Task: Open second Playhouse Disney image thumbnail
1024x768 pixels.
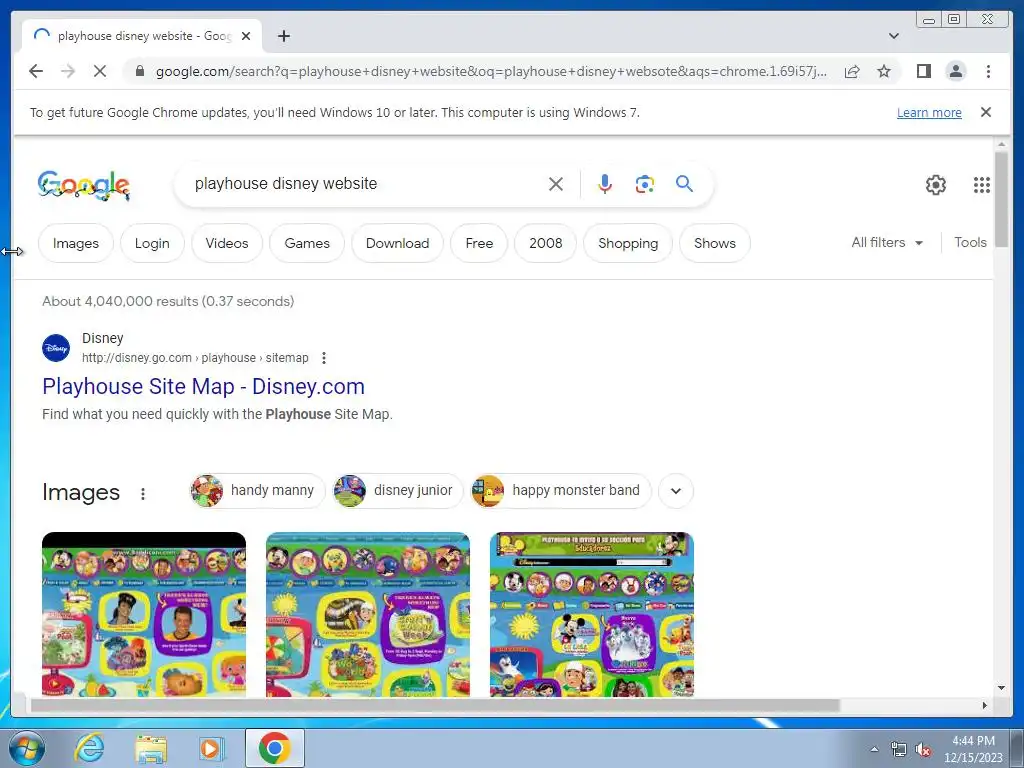Action: [x=368, y=615]
